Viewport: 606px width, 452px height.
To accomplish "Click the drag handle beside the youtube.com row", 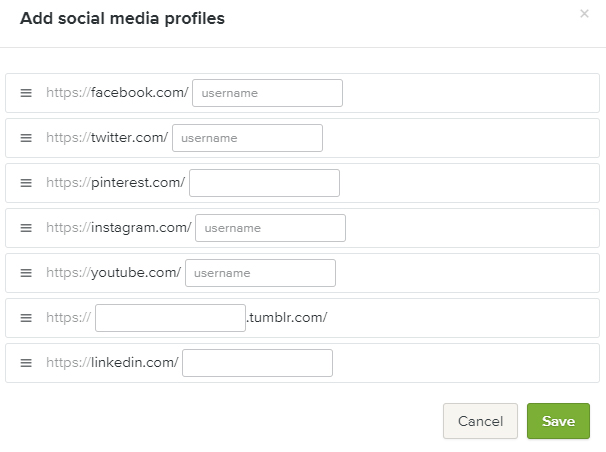I will 26,273.
